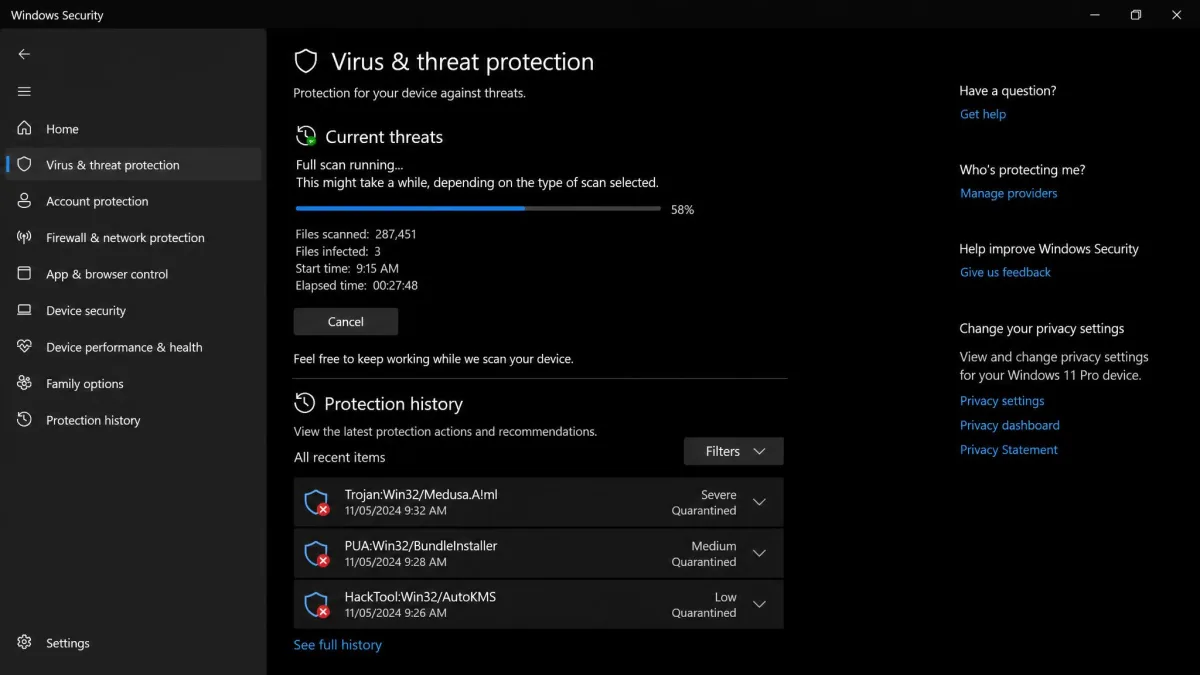Click the Current threats scan clock icon

point(306,136)
